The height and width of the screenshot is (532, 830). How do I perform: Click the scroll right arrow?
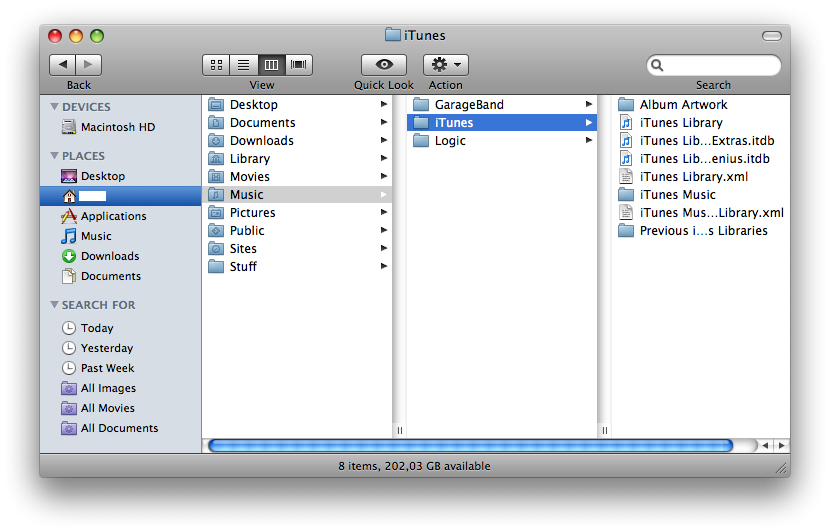point(781,445)
